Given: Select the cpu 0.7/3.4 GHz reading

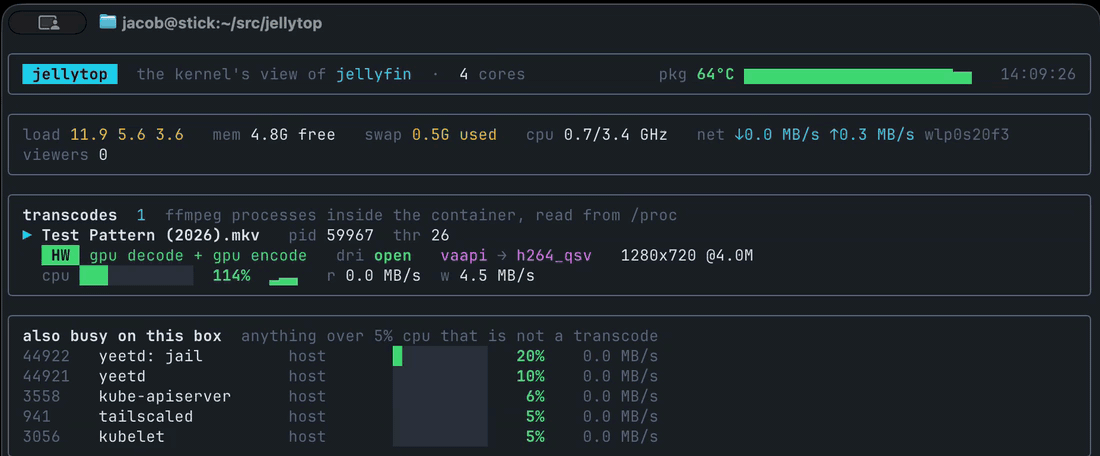Looking at the screenshot, I should coord(597,135).
